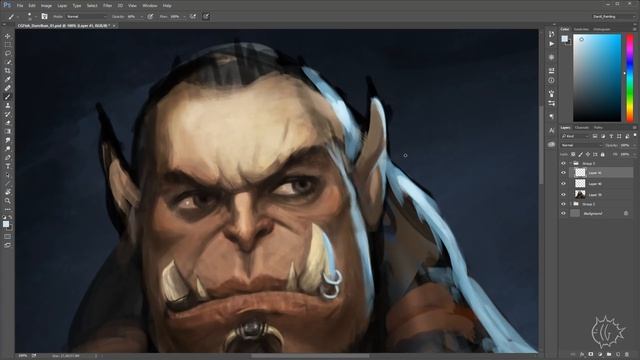Select the Clone Stamp tool

click(x=8, y=105)
